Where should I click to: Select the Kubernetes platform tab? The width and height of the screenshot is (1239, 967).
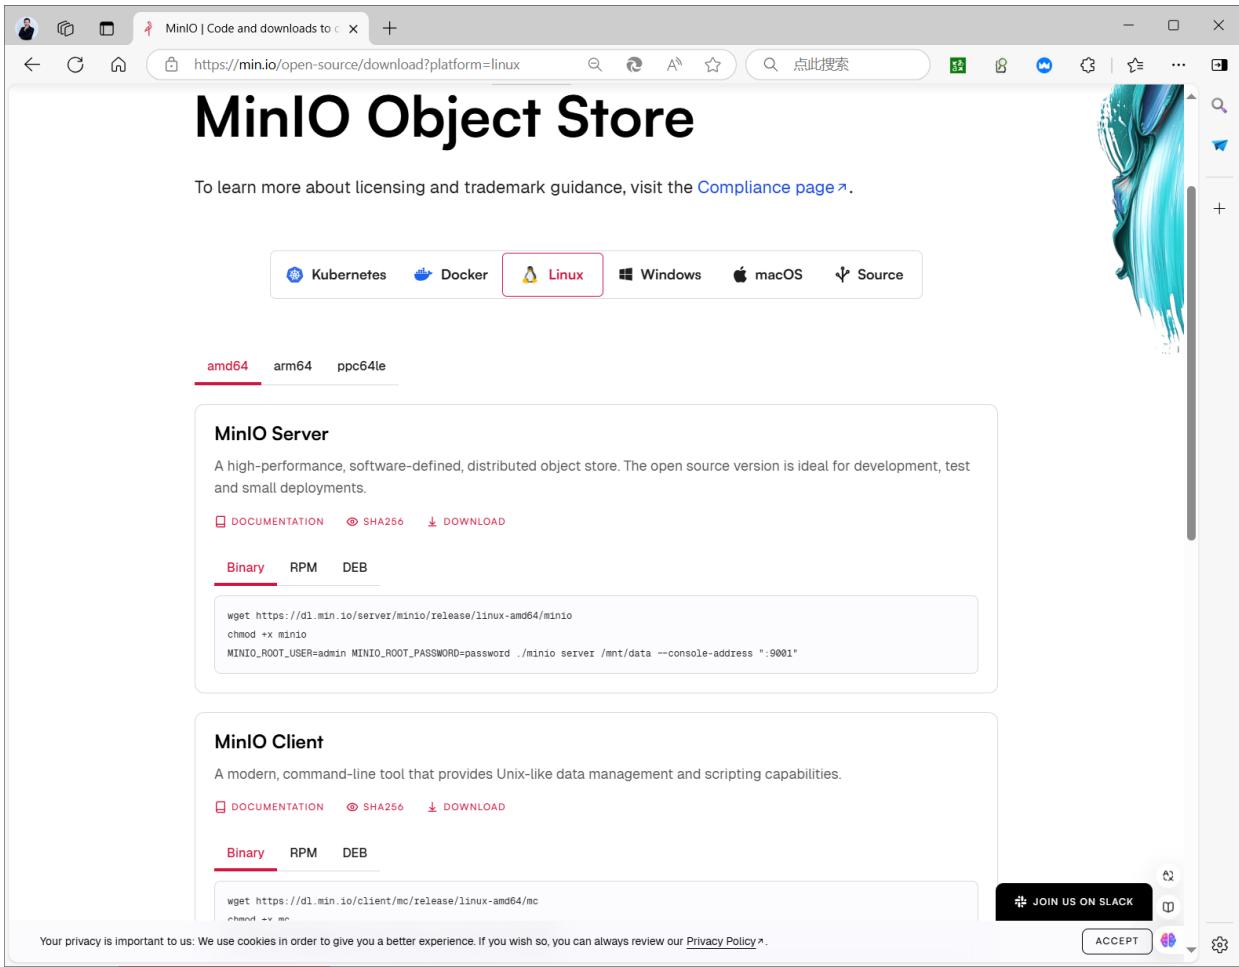(x=336, y=275)
